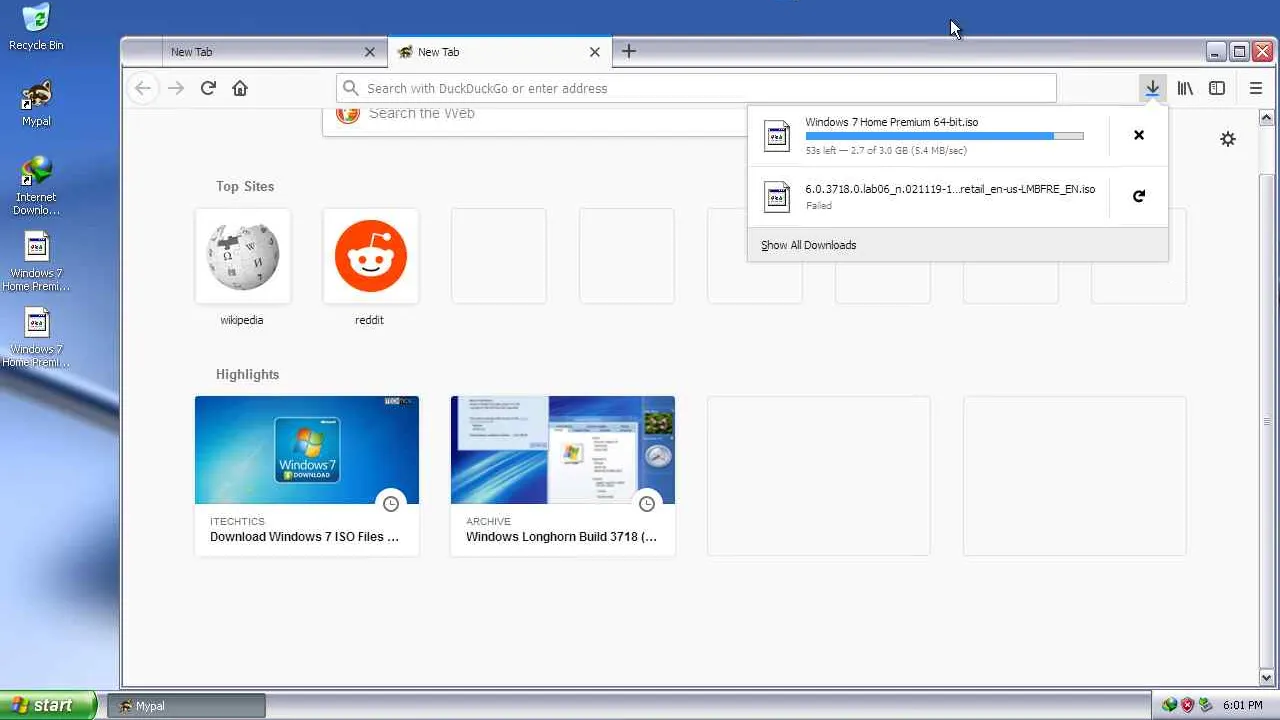Open the New Tab customize gear
This screenshot has height=720, width=1280.
(x=1228, y=139)
